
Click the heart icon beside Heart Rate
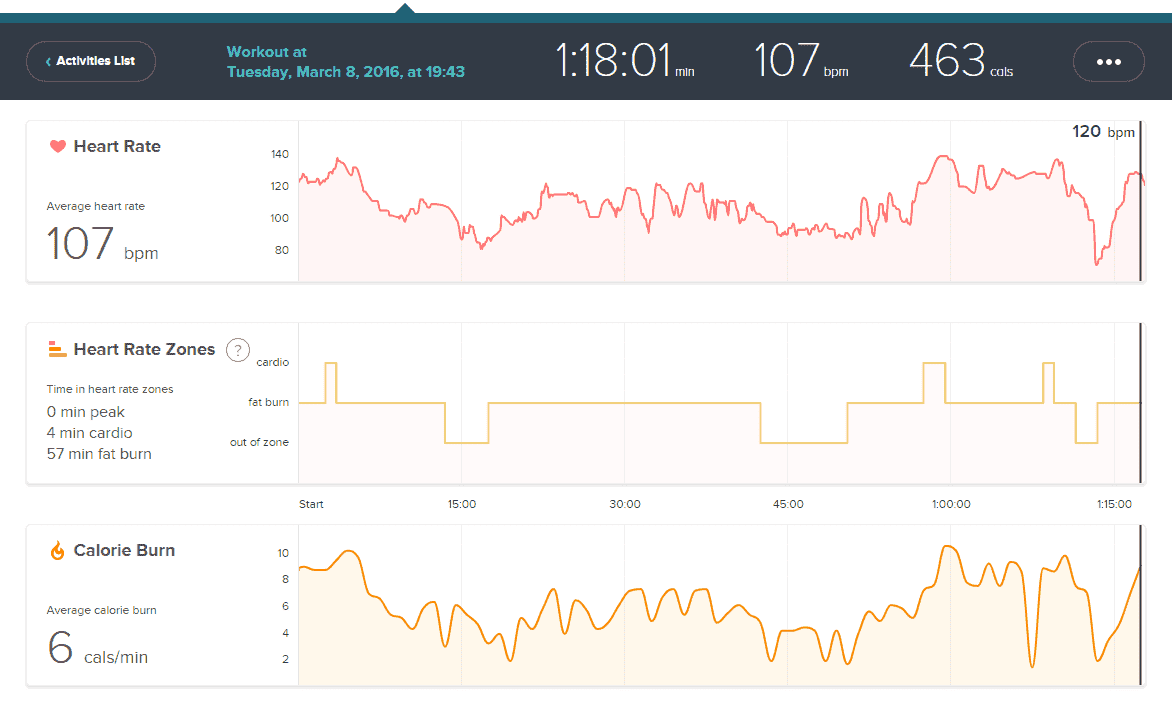57,147
